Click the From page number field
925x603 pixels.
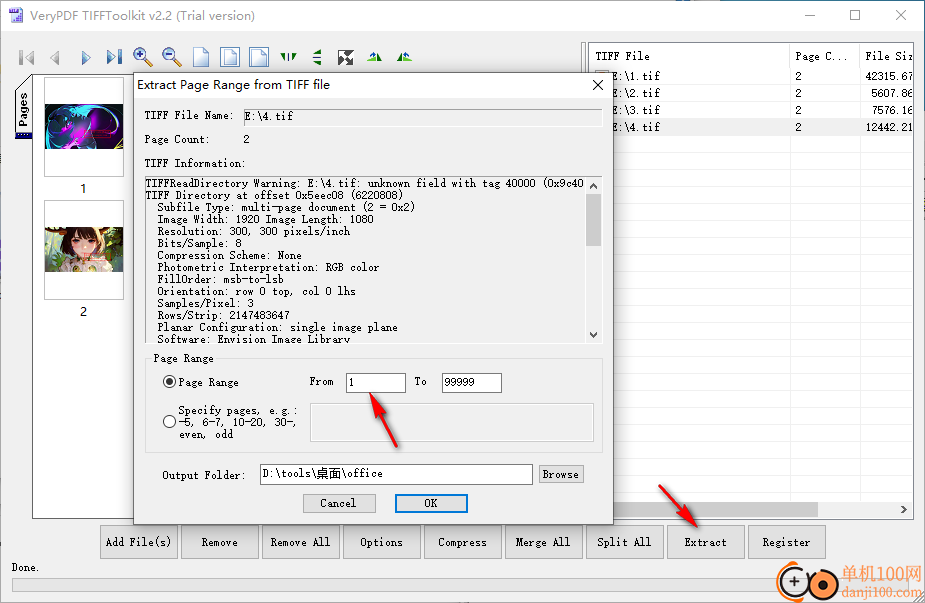tap(376, 382)
